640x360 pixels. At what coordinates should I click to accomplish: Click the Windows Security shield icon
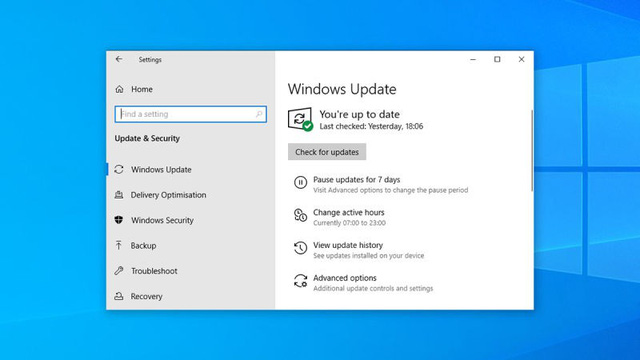[x=119, y=220]
